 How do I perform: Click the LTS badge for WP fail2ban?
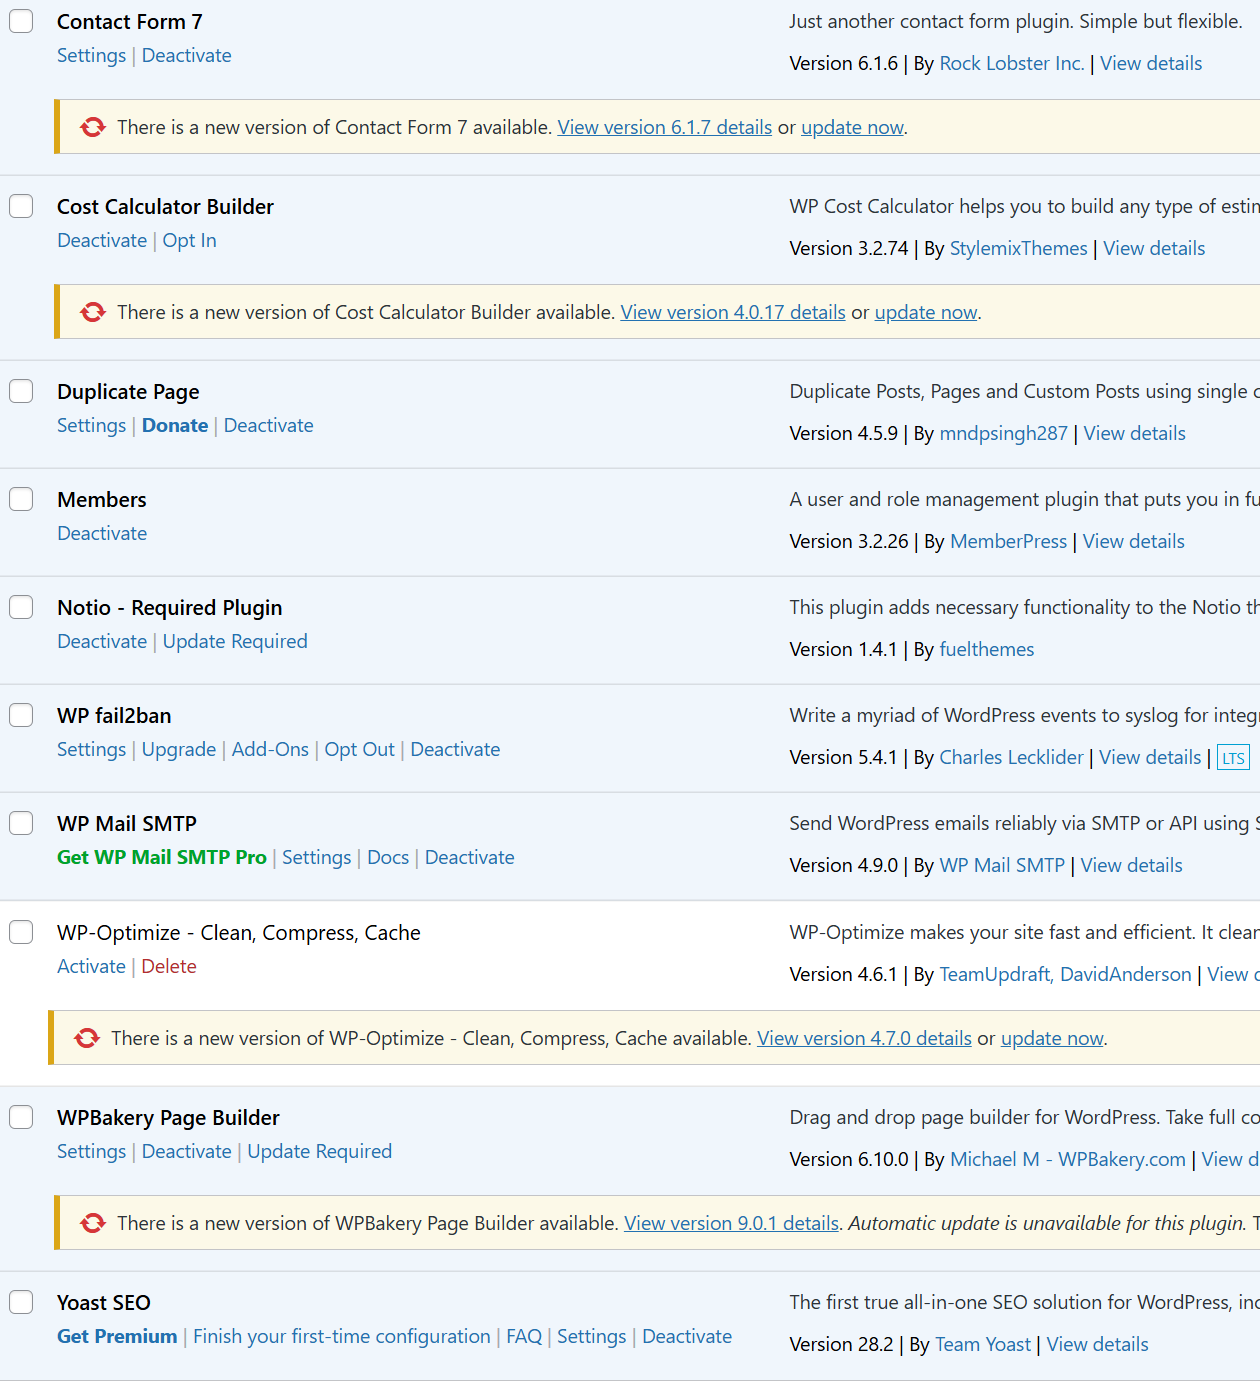[1233, 758]
